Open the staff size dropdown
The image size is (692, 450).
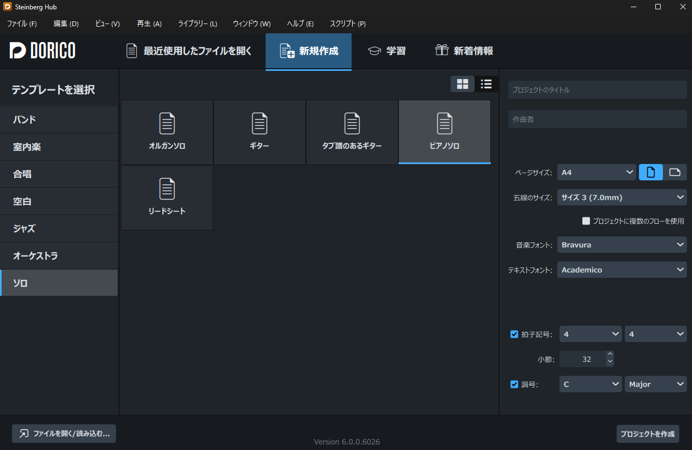622,197
